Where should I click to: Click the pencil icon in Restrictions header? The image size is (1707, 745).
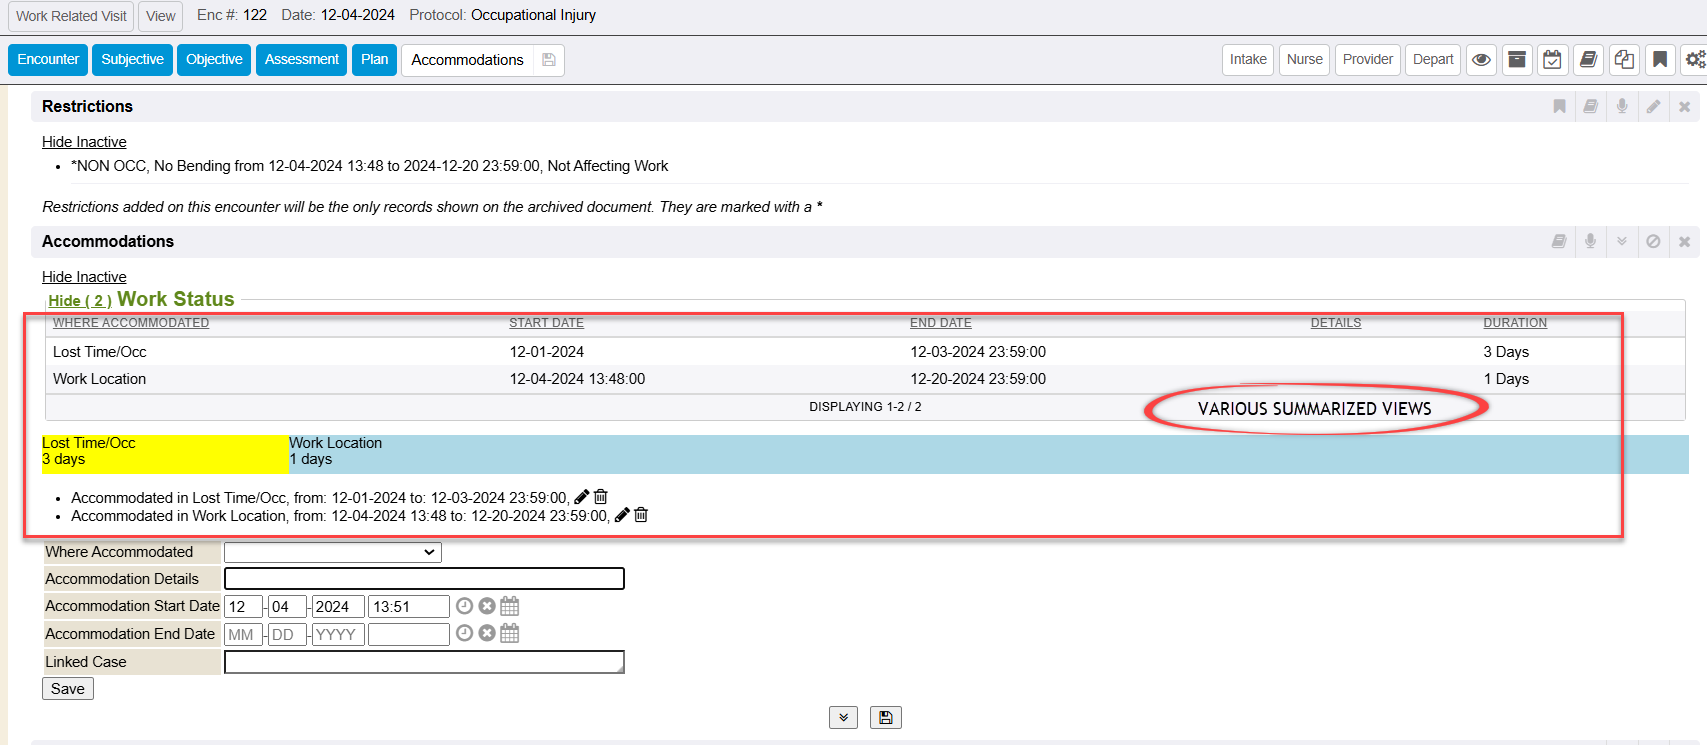[x=1653, y=106]
